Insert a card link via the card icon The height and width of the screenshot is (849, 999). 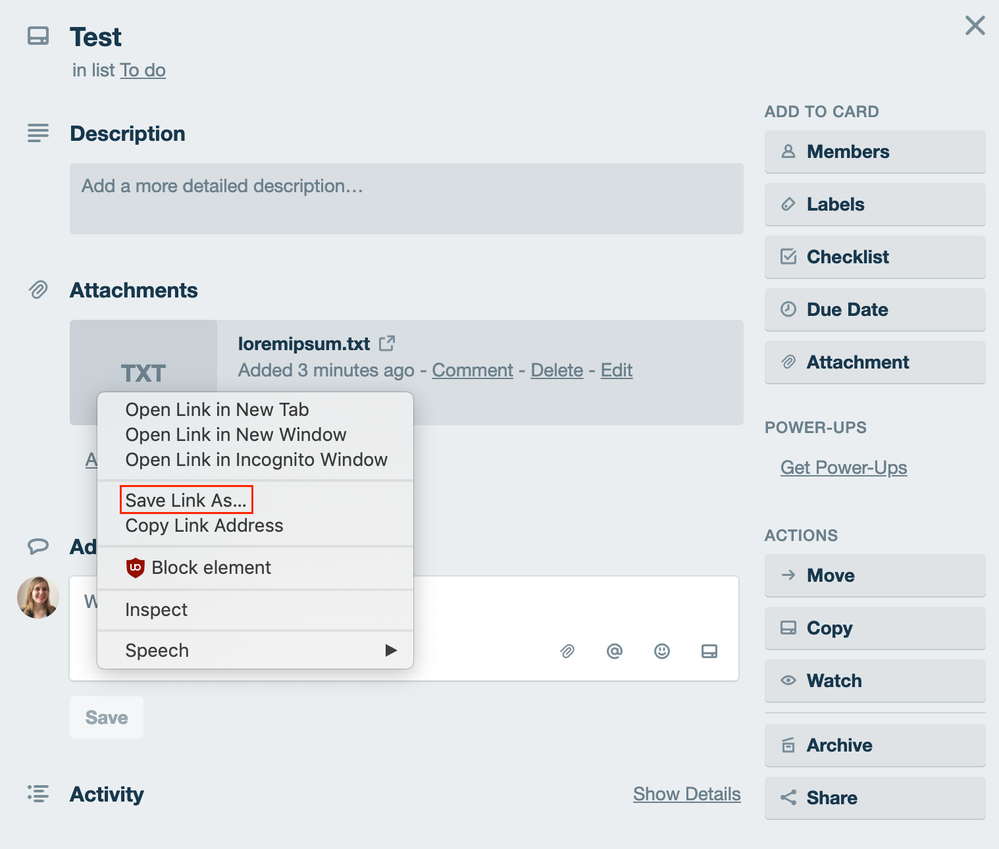pyautogui.click(x=709, y=651)
